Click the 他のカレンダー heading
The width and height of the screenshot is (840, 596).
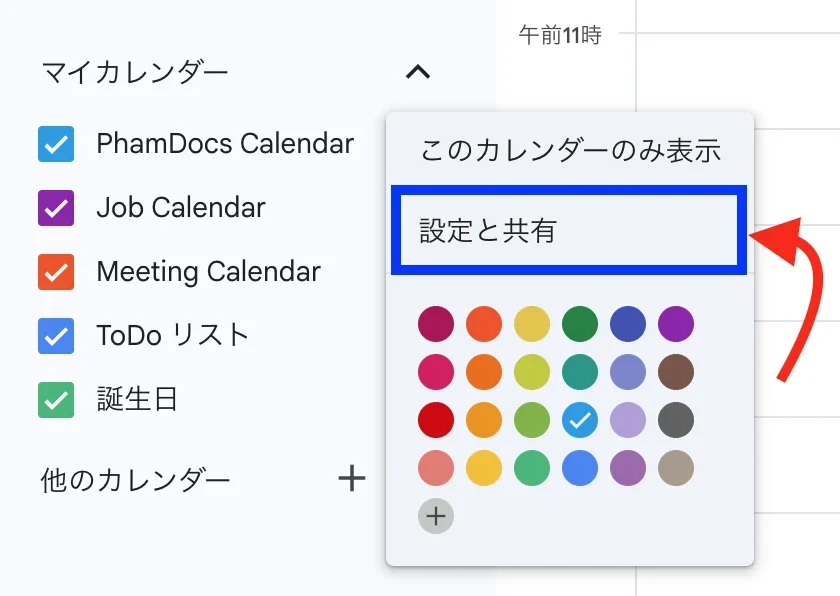(x=135, y=479)
